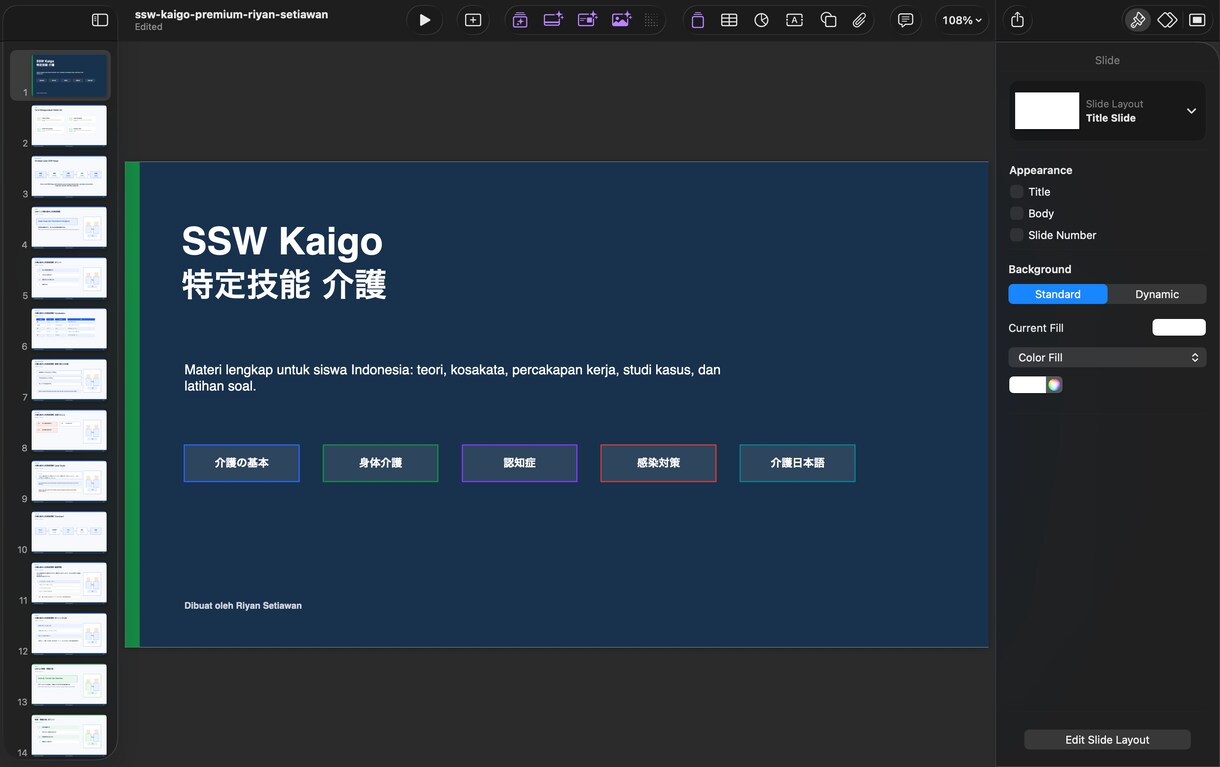Enable the Body checkbox
Viewport: 1220px width, 767px height.
[1016, 214]
